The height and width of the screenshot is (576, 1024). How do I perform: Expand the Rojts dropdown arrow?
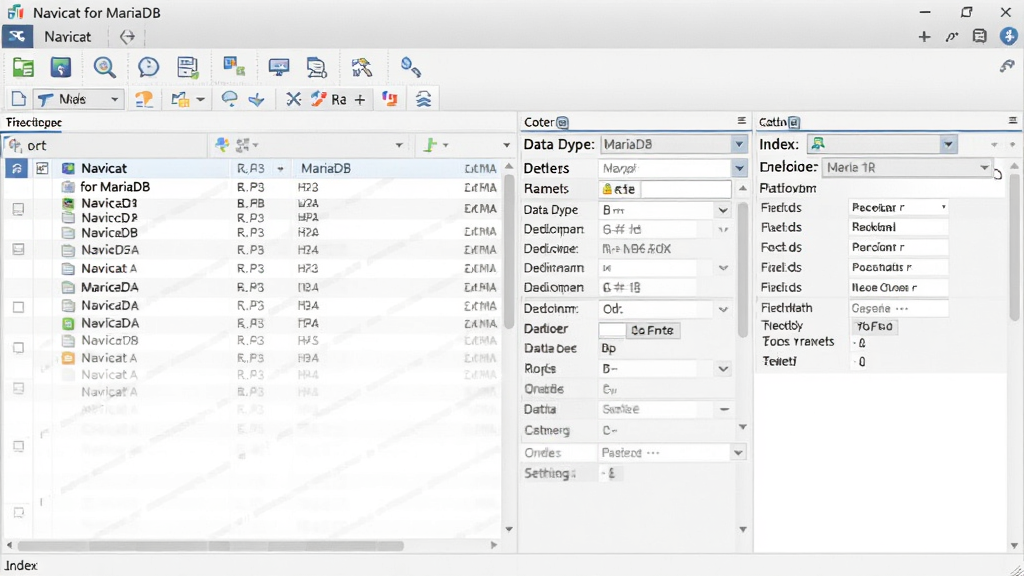723,369
